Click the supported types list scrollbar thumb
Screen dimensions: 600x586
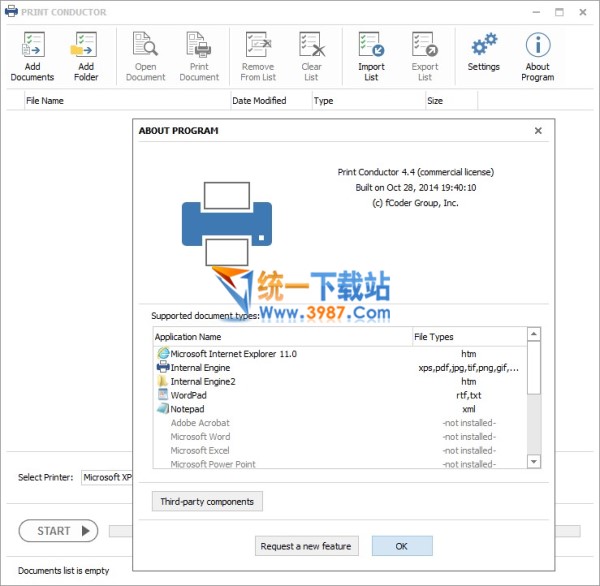(x=534, y=367)
